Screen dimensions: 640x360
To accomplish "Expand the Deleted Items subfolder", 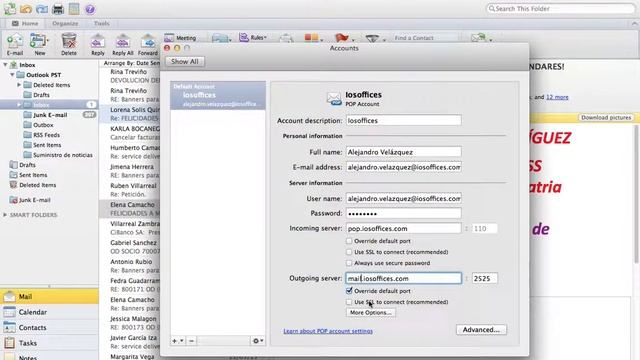I will tap(19, 85).
